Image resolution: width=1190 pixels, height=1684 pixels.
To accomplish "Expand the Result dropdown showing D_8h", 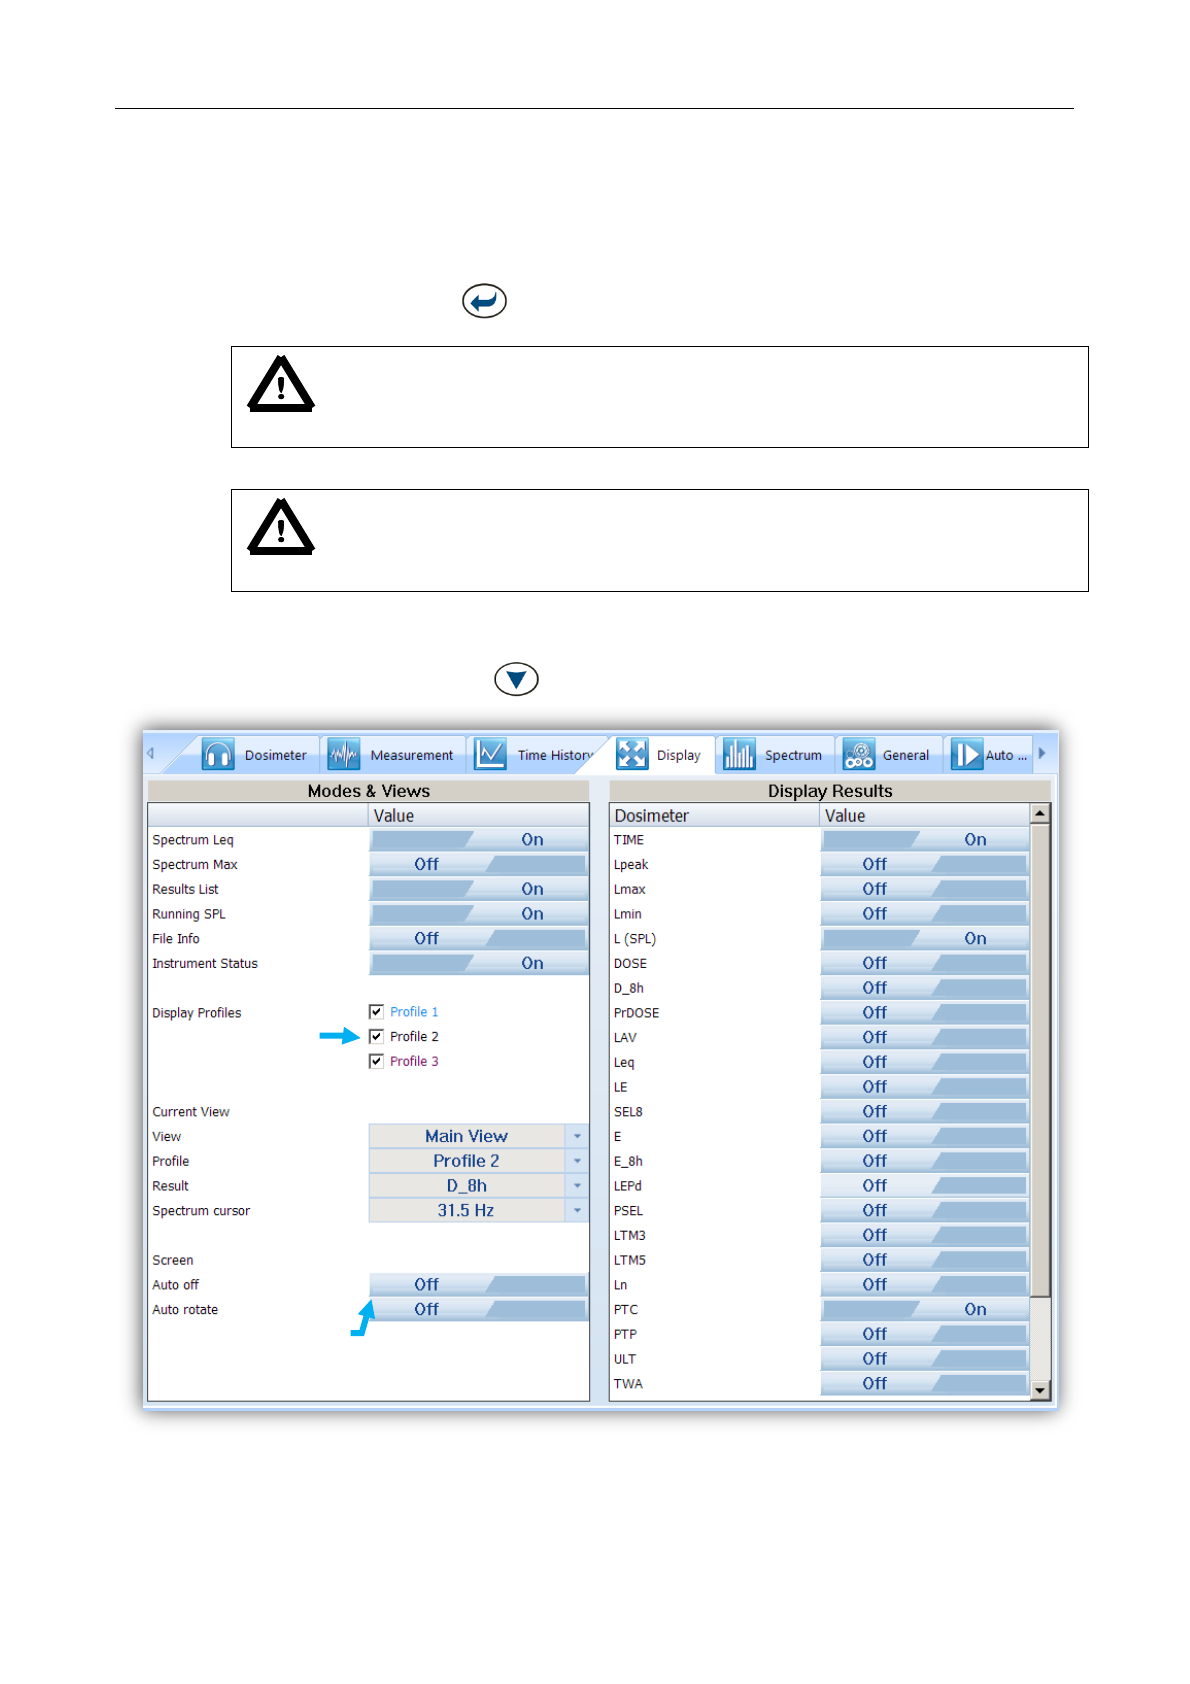I will (478, 1186).
